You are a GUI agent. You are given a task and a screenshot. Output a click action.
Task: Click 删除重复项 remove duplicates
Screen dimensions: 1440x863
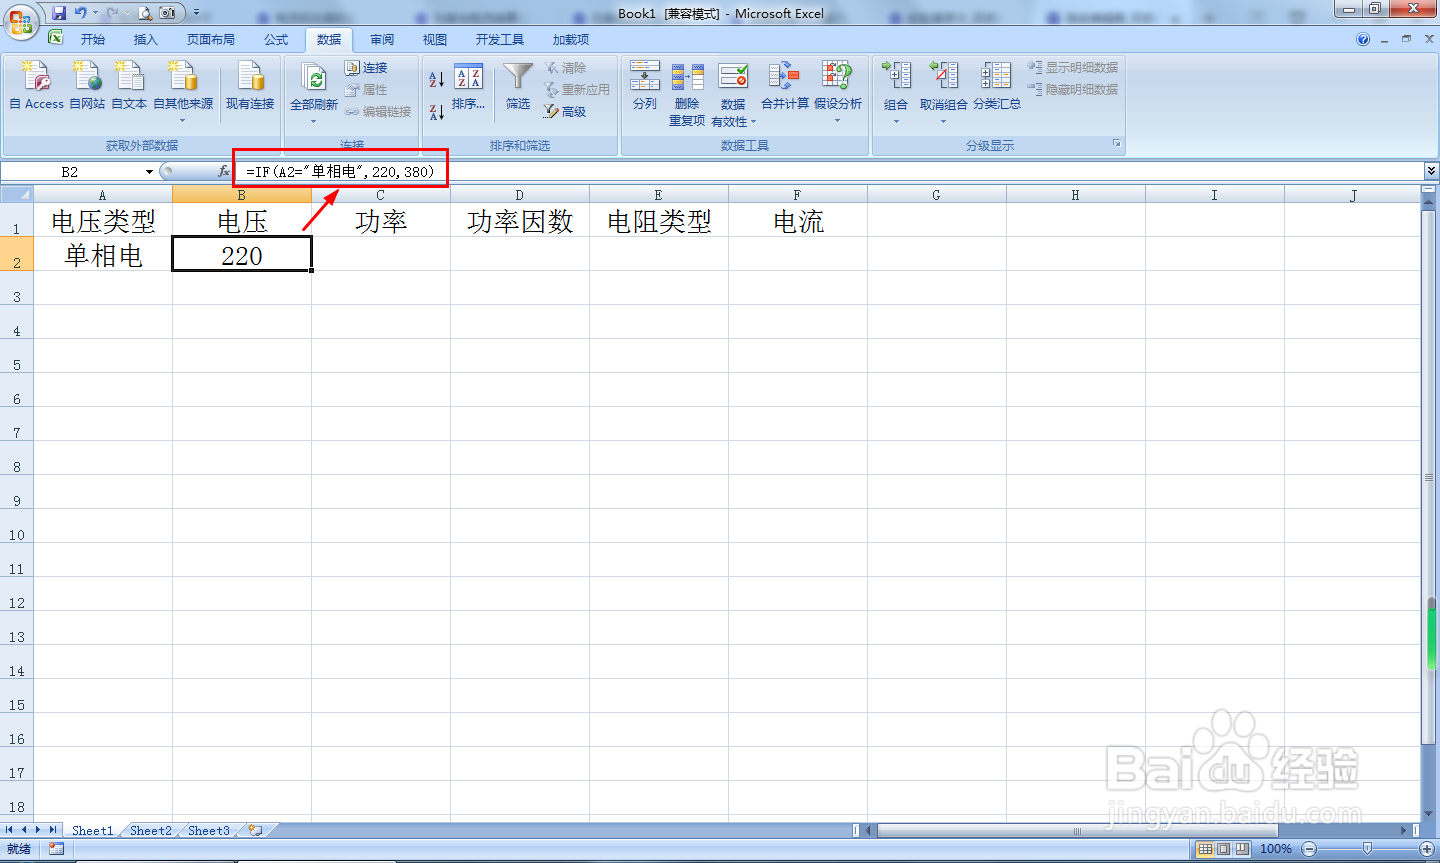(687, 93)
